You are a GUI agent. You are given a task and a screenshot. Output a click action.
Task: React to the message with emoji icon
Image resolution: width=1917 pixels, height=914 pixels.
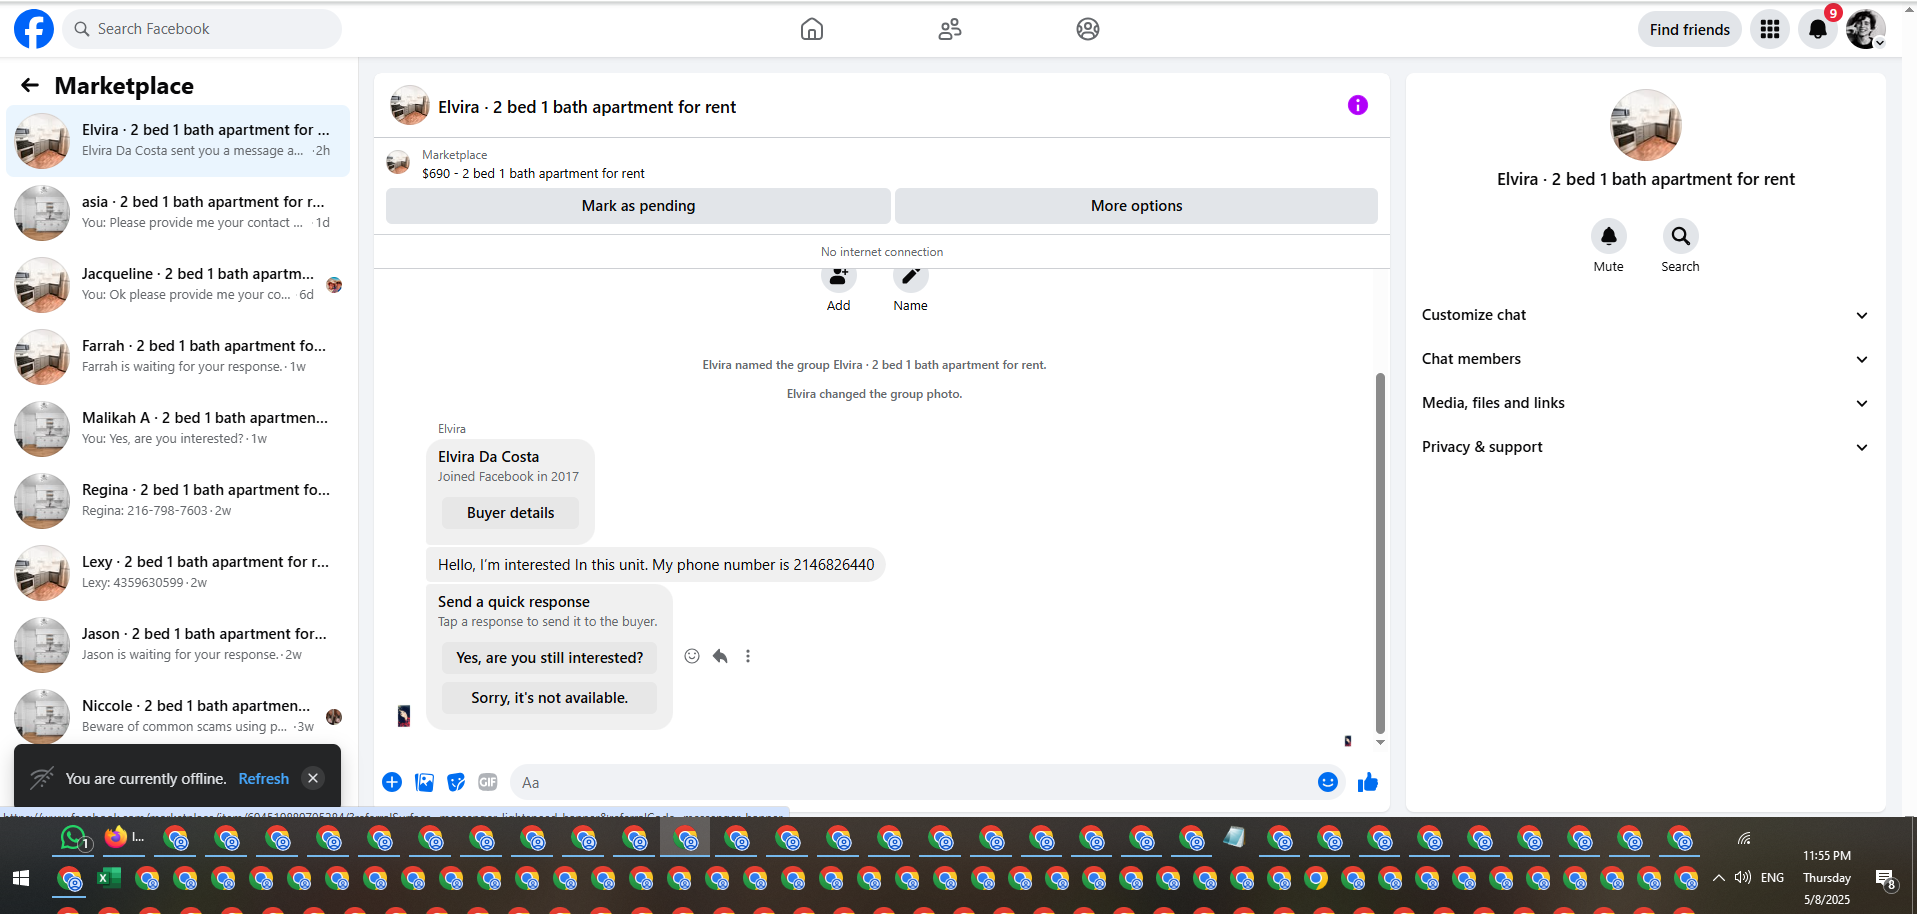point(692,656)
